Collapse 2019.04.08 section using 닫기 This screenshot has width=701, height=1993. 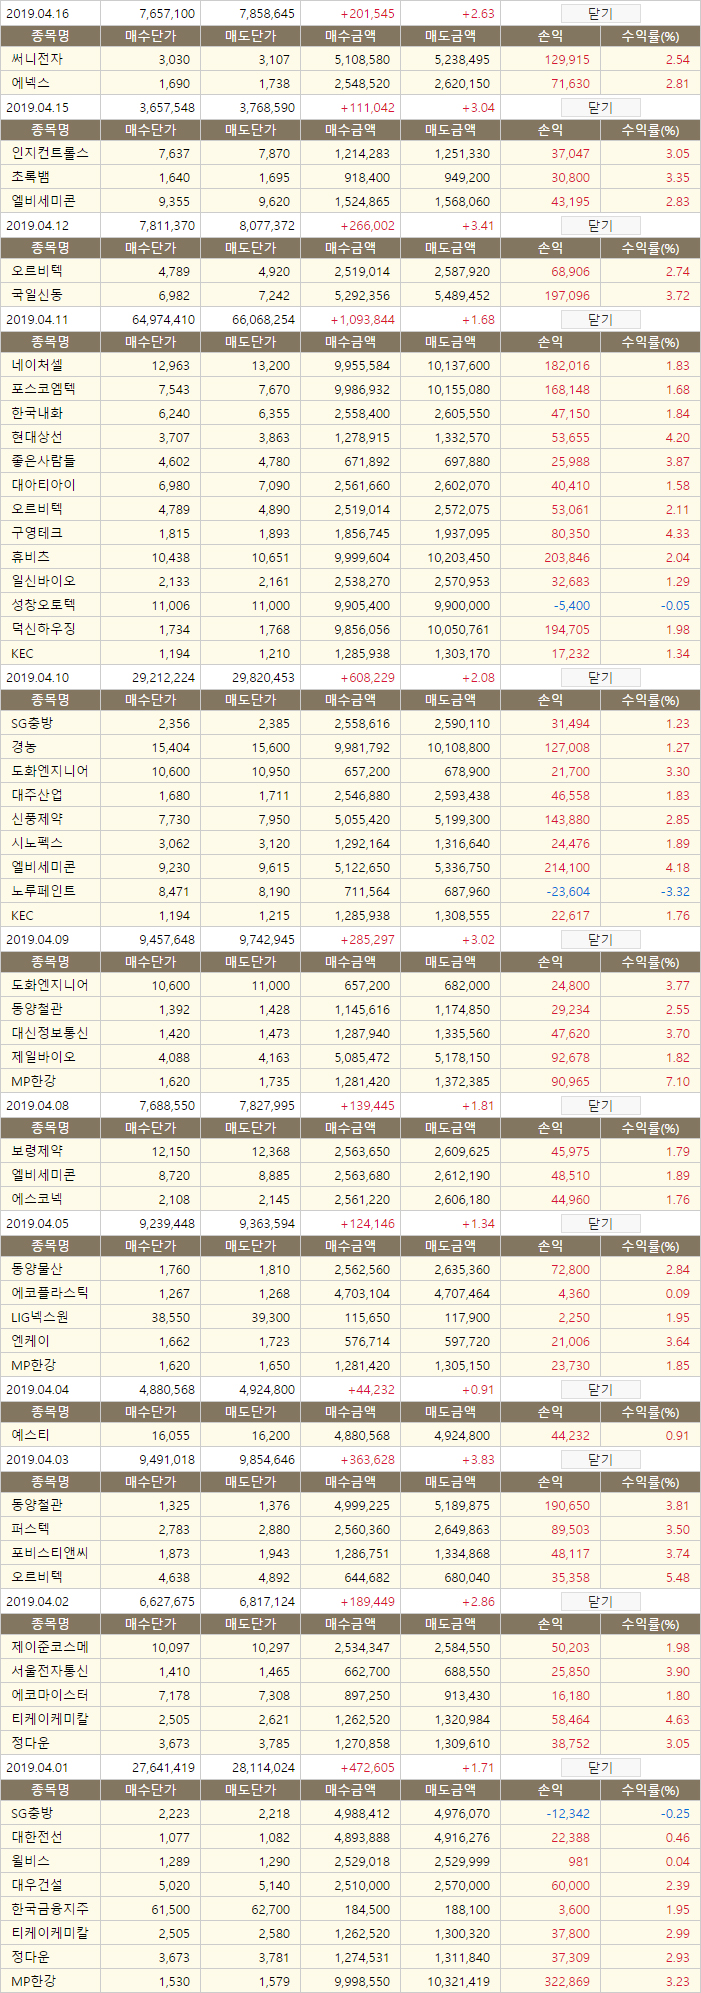click(x=600, y=1106)
